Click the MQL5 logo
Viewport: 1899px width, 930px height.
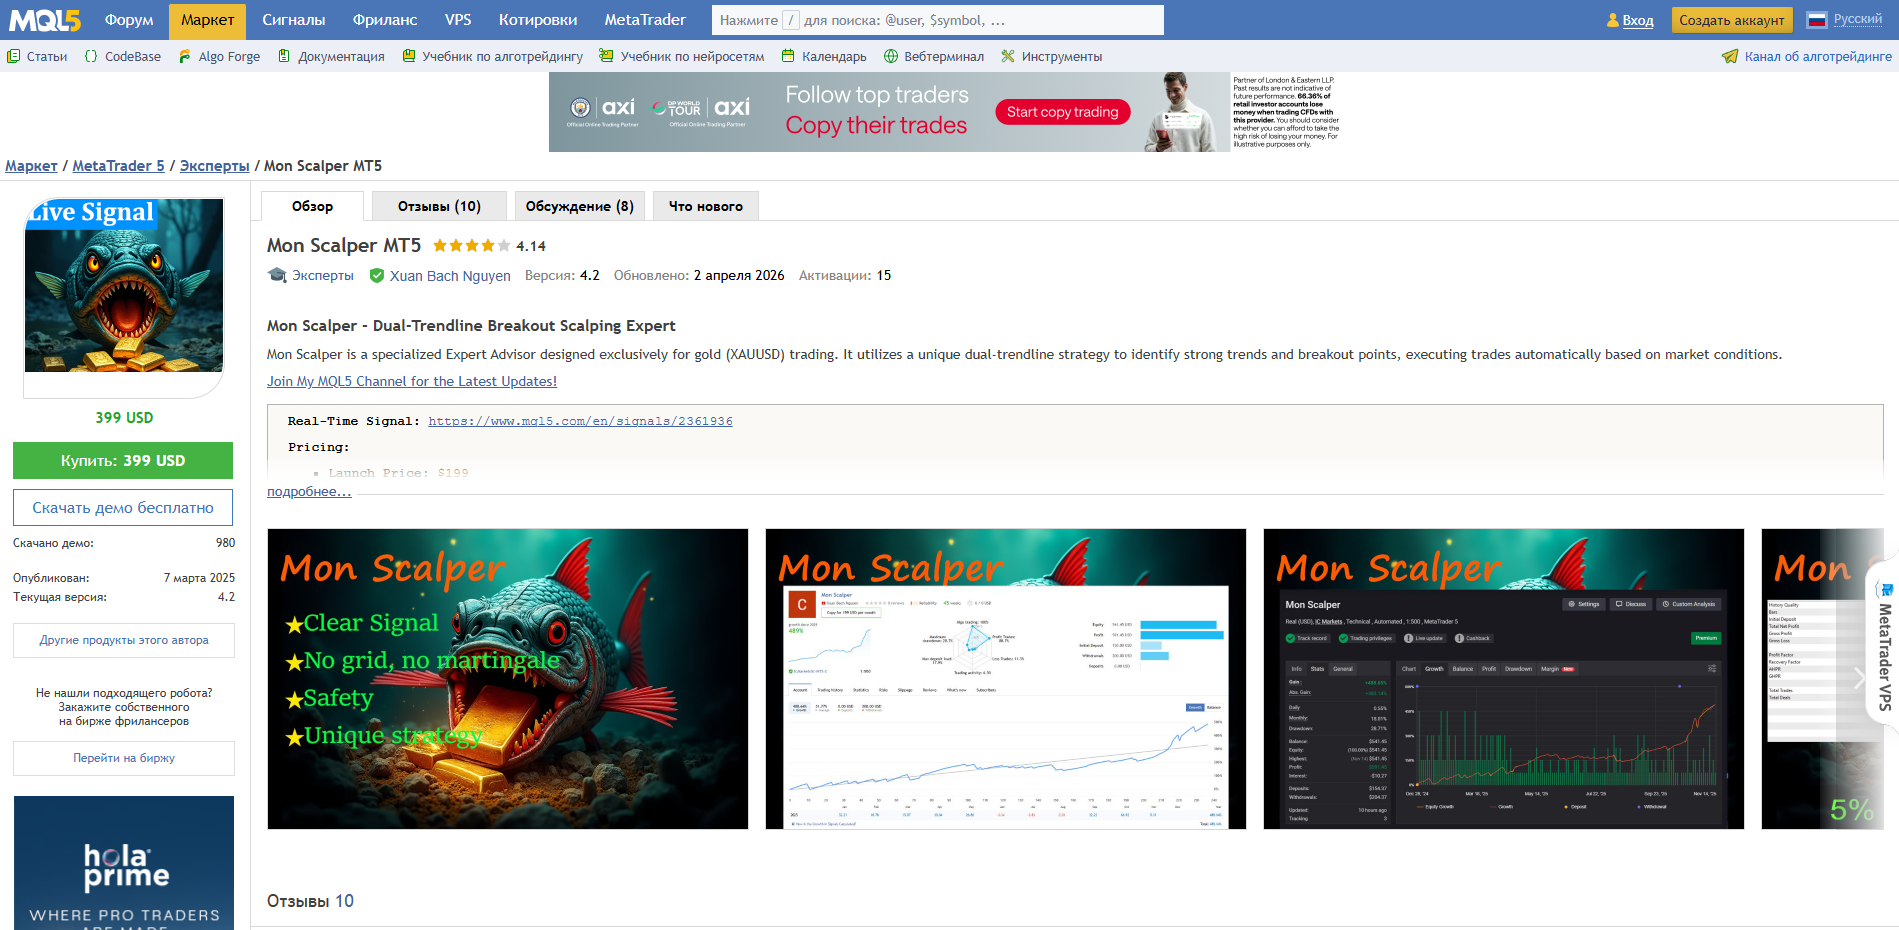45,20
